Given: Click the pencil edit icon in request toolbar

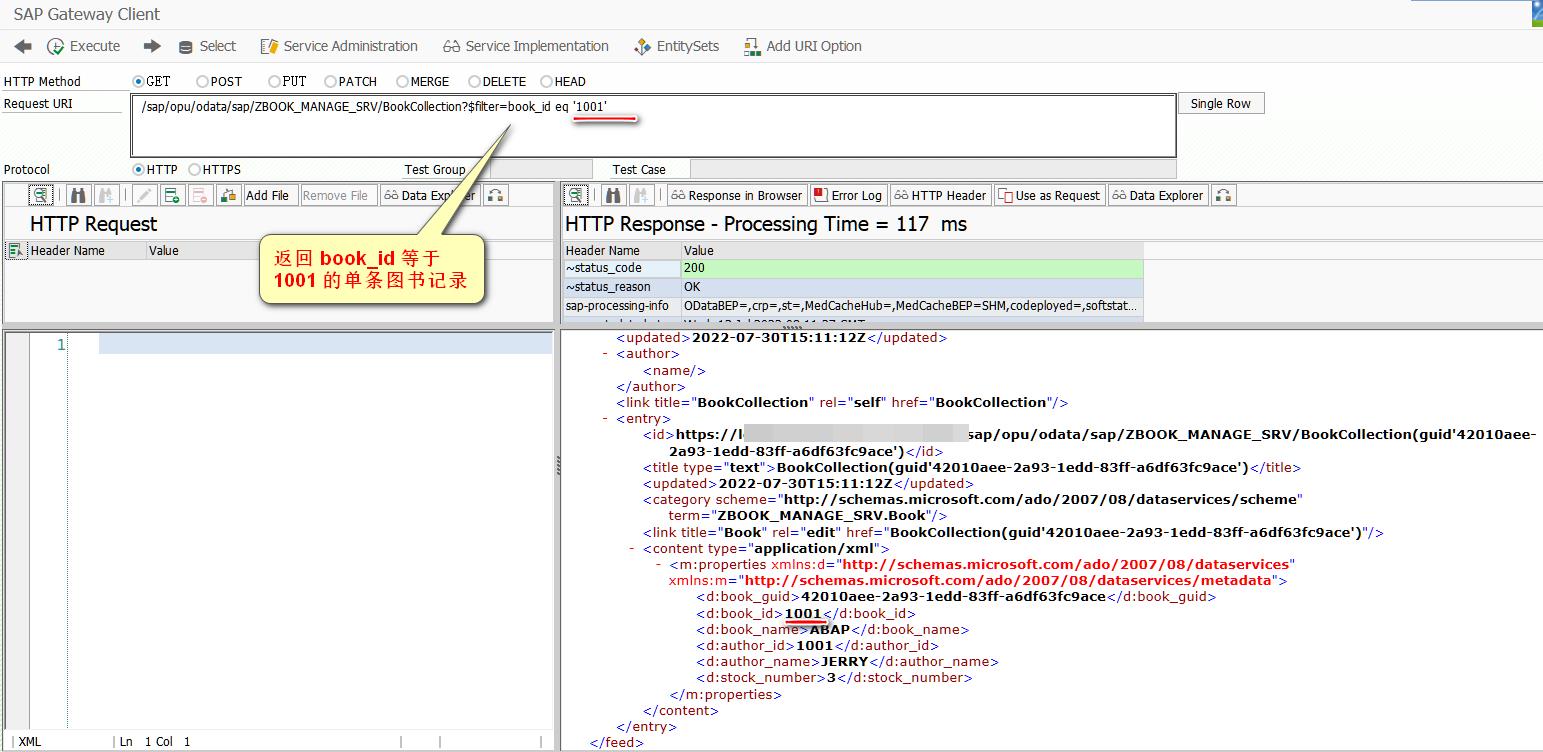Looking at the screenshot, I should tap(145, 196).
